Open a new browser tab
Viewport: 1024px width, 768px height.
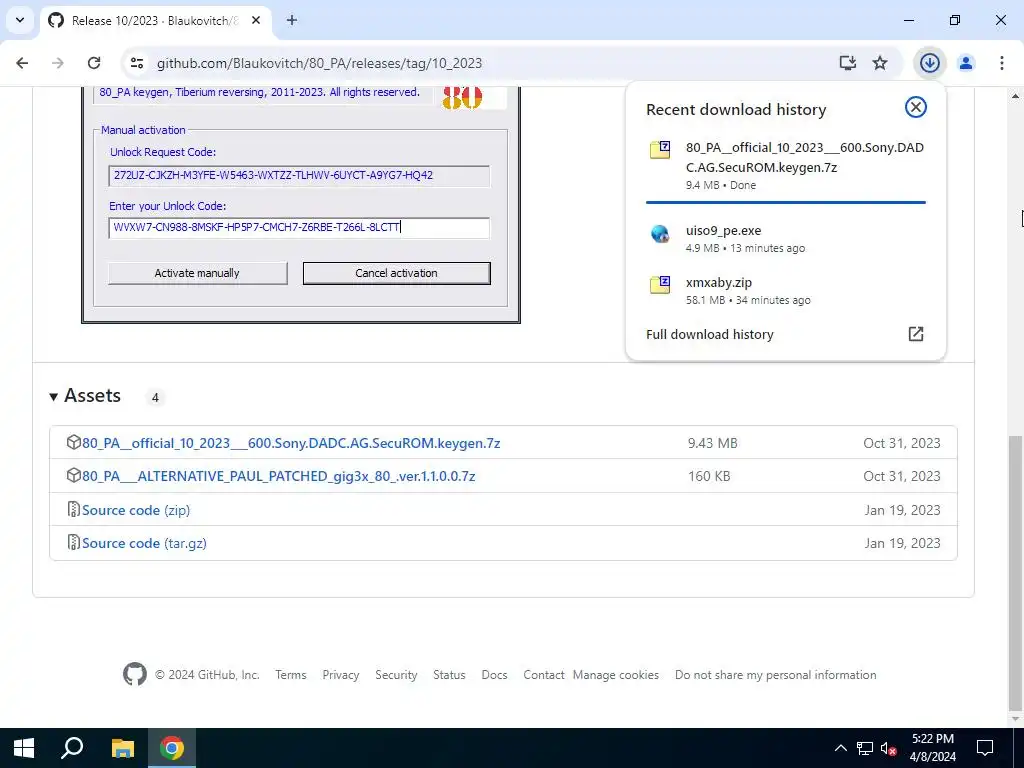coord(292,20)
